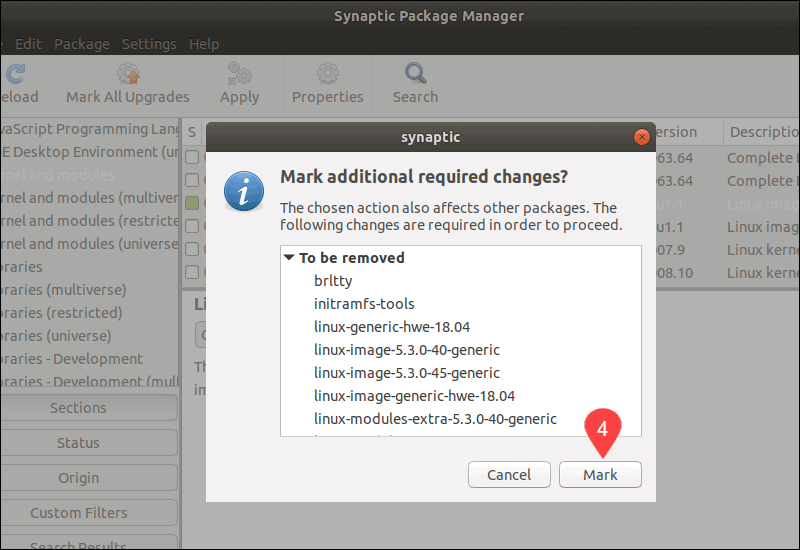This screenshot has height=550, width=800.
Task: Select initramfs-tools in the list
Action: [364, 304]
